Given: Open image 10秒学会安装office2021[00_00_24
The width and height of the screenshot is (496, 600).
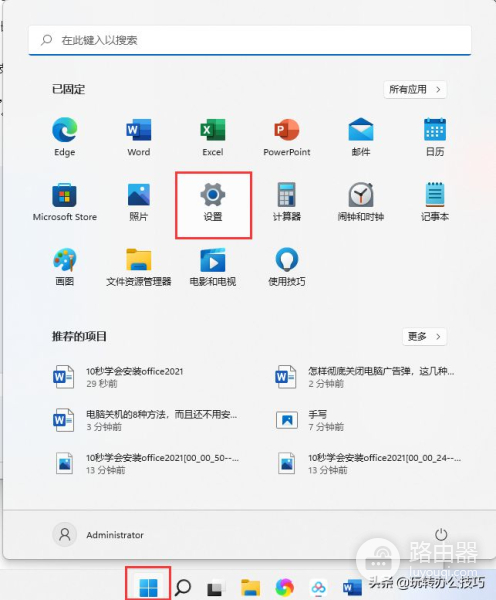Looking at the screenshot, I should pyautogui.click(x=368, y=463).
